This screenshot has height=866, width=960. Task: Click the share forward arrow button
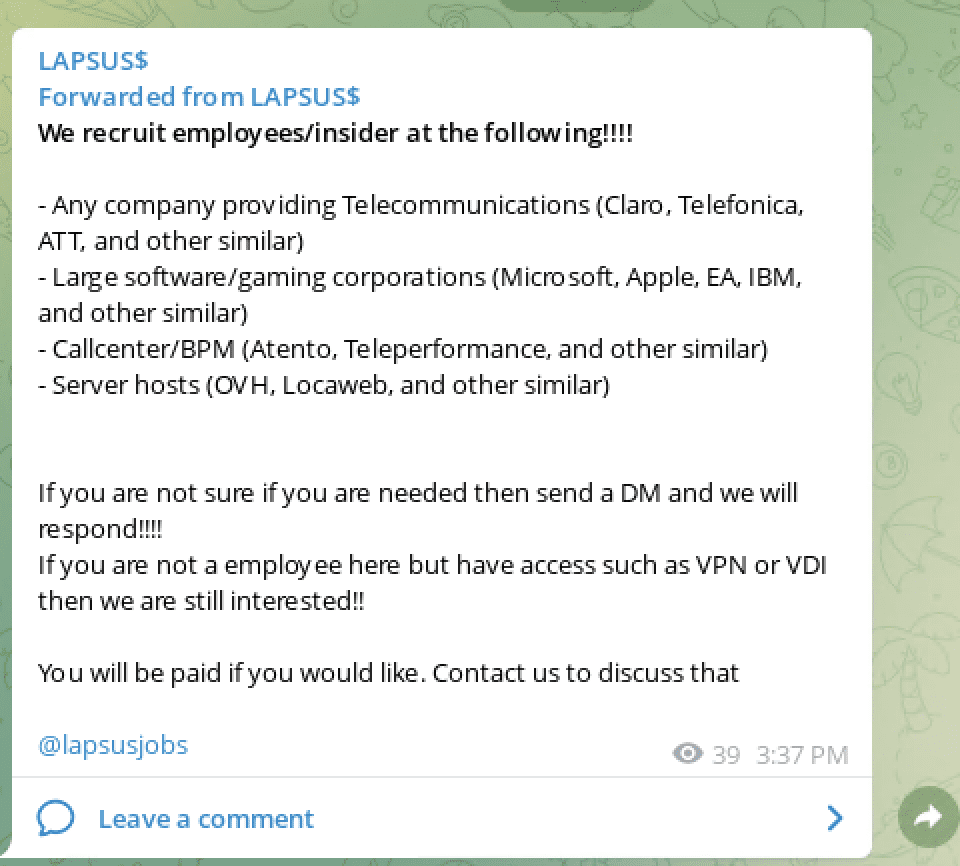(x=929, y=817)
